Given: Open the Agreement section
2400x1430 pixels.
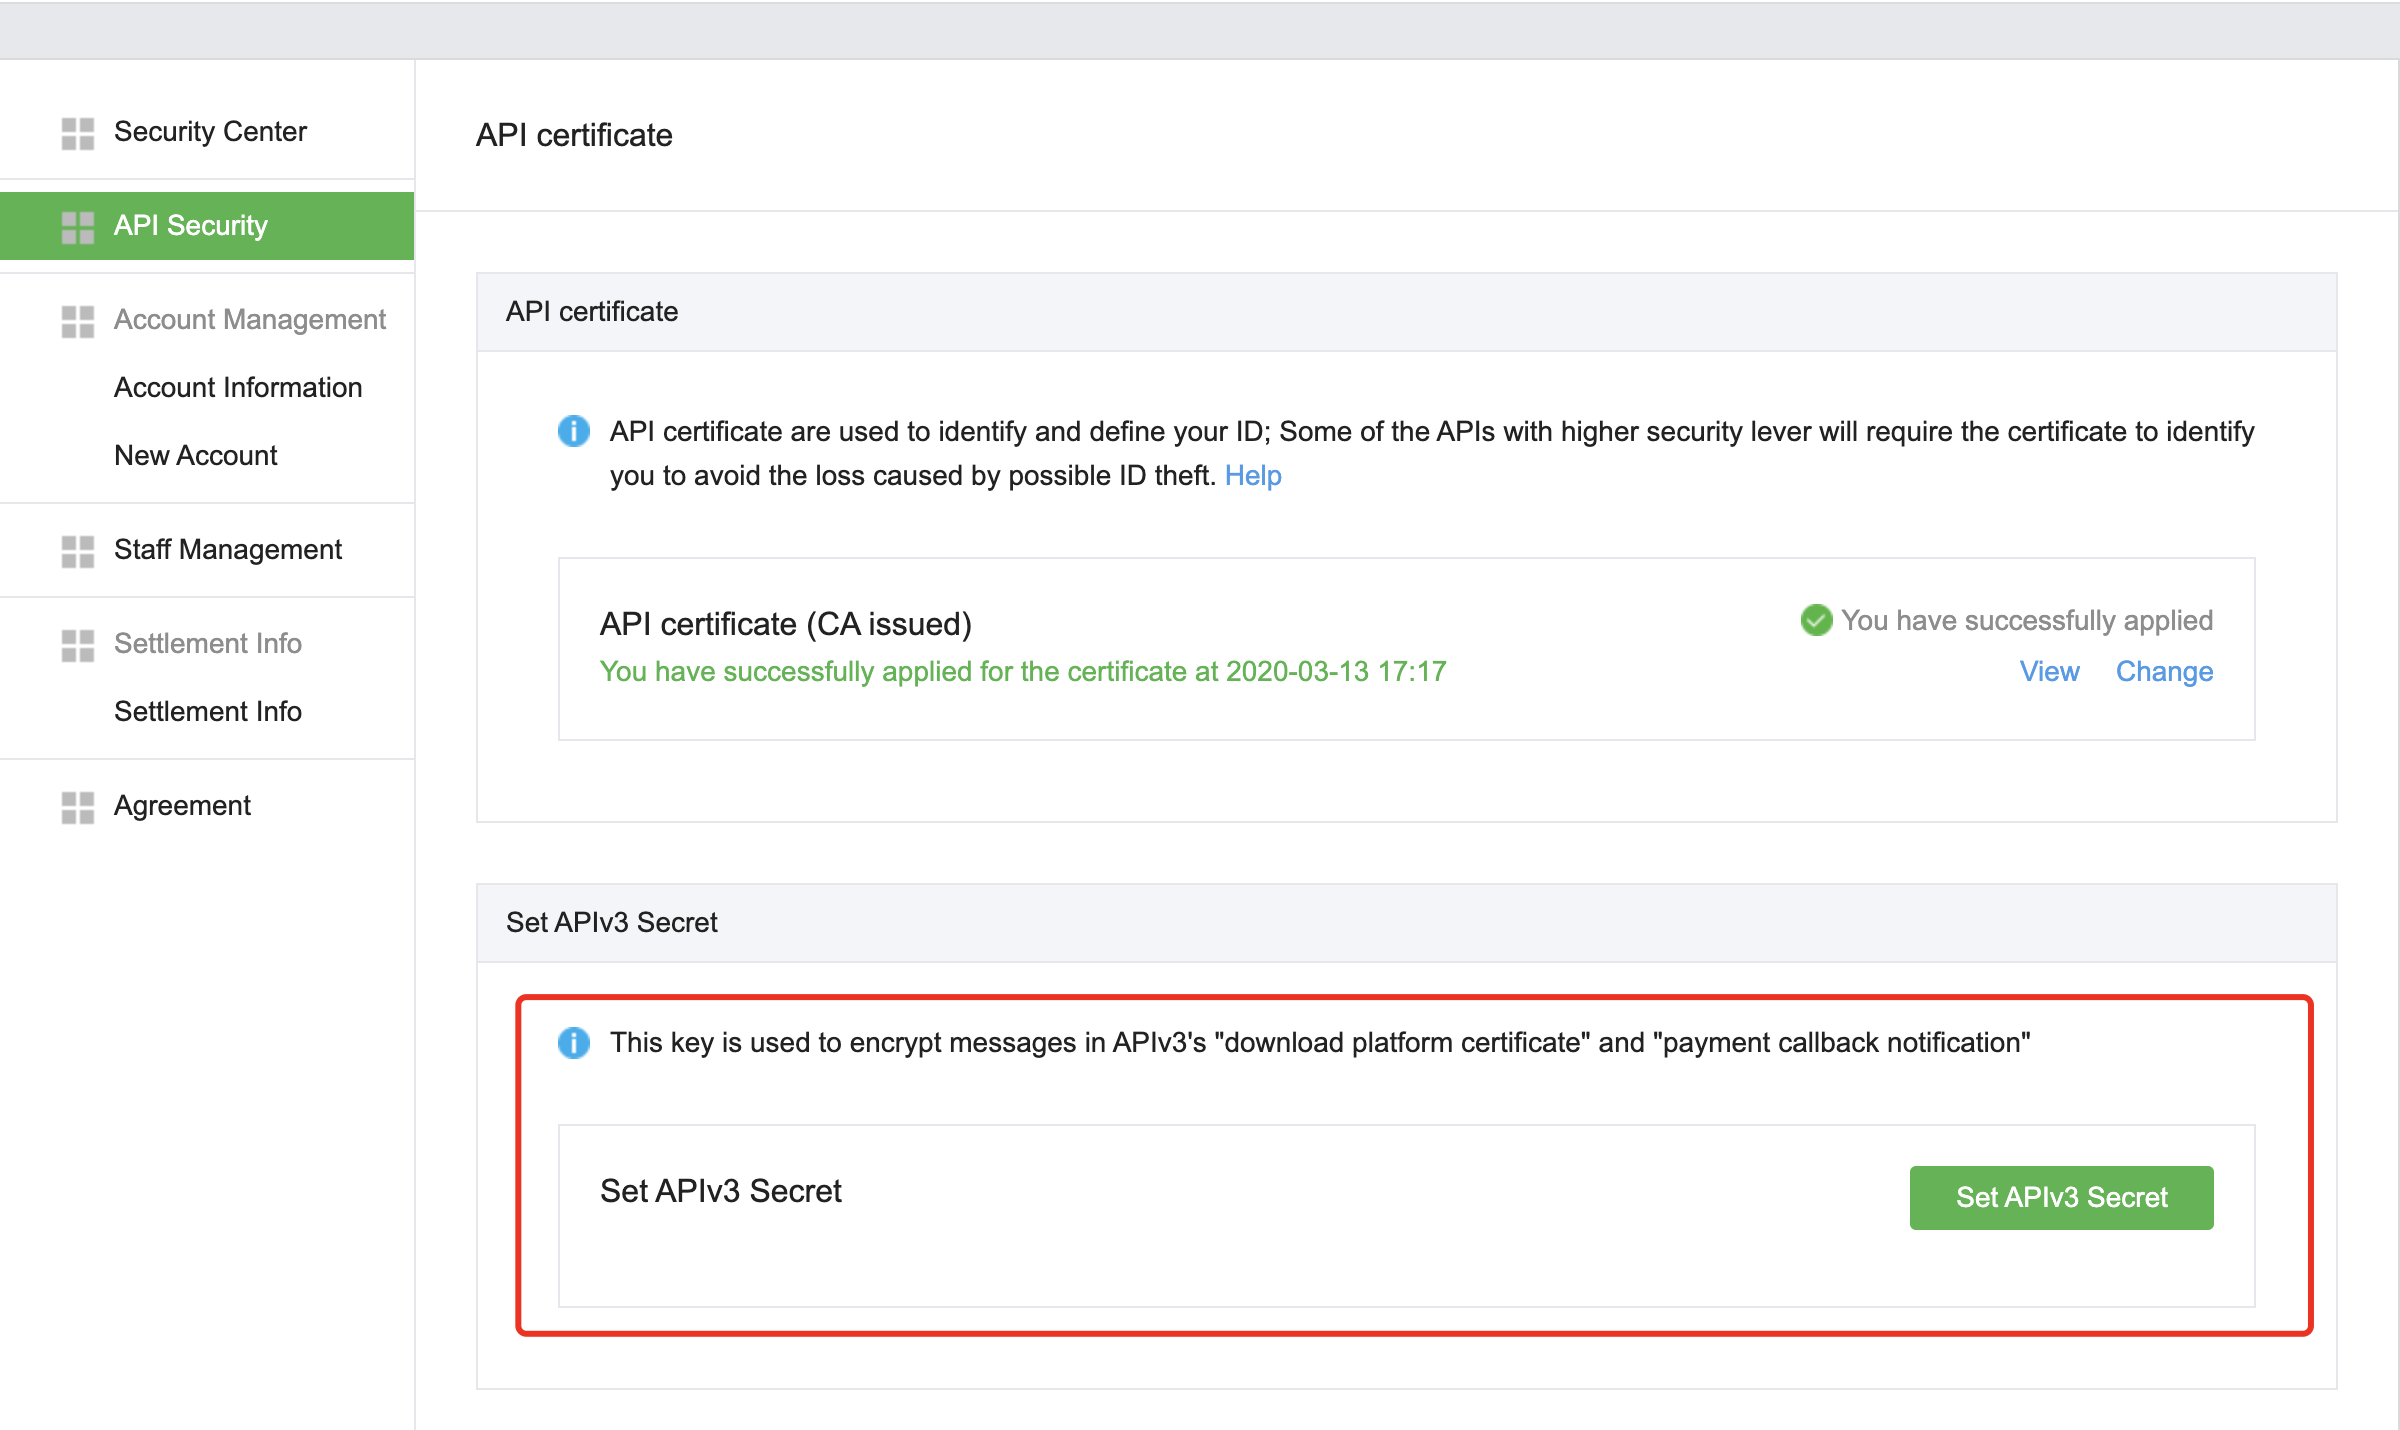Looking at the screenshot, I should (182, 806).
